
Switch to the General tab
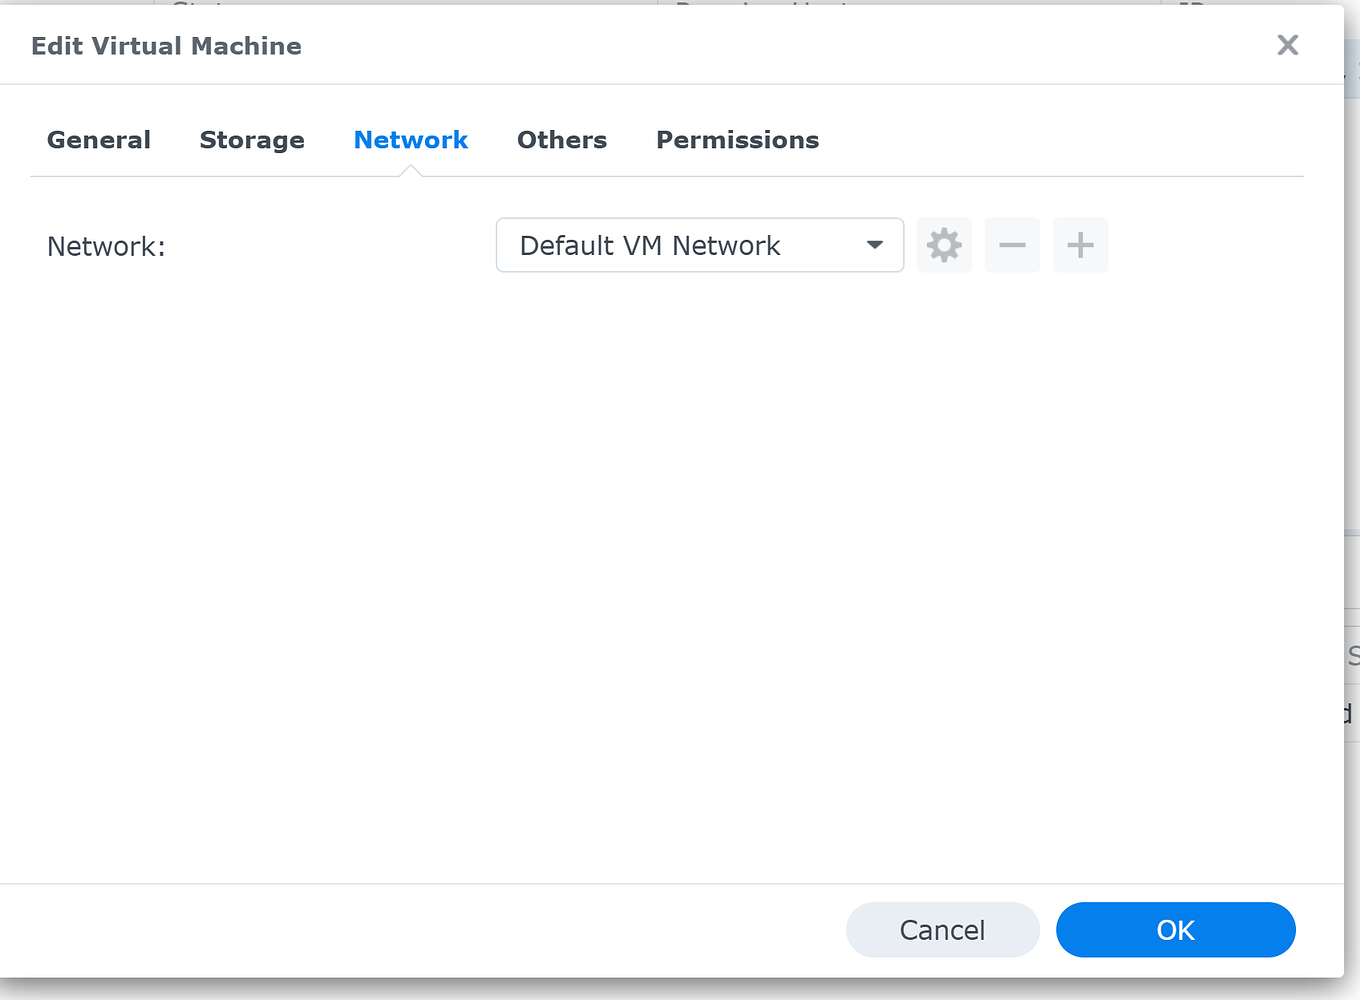pos(99,140)
